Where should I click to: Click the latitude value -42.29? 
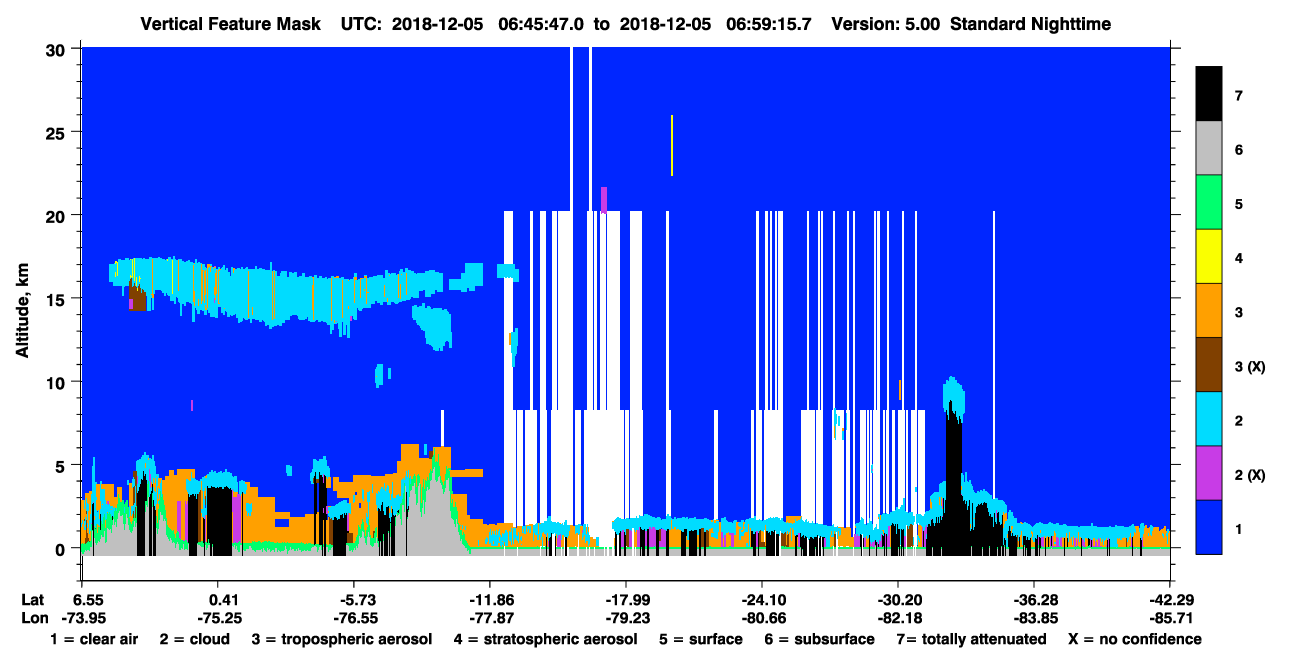coord(1169,600)
